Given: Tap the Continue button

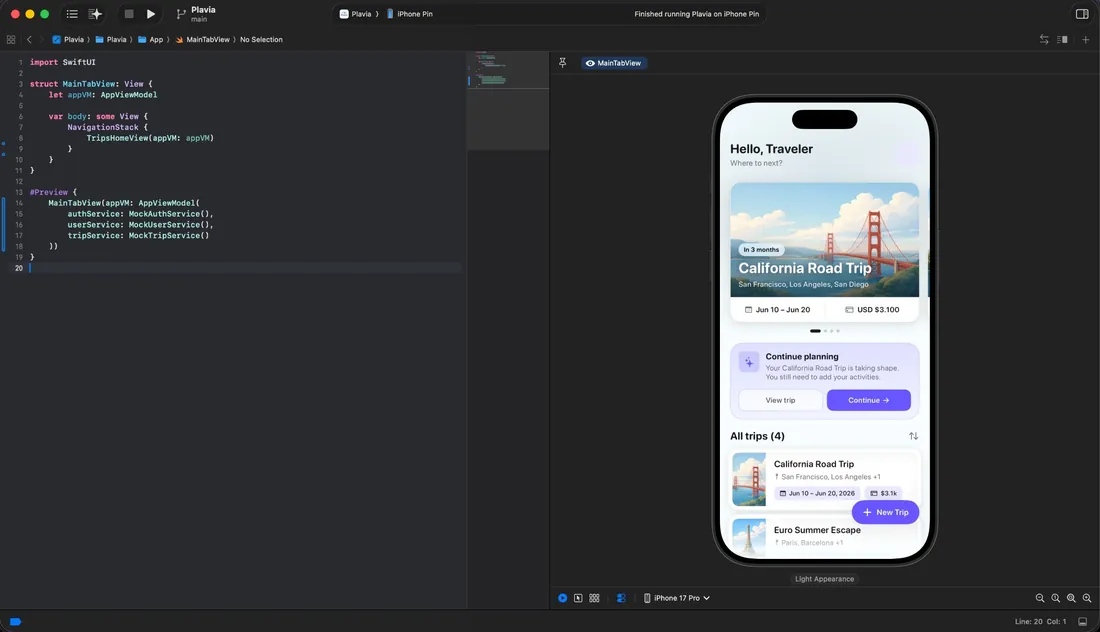Looking at the screenshot, I should point(868,401).
